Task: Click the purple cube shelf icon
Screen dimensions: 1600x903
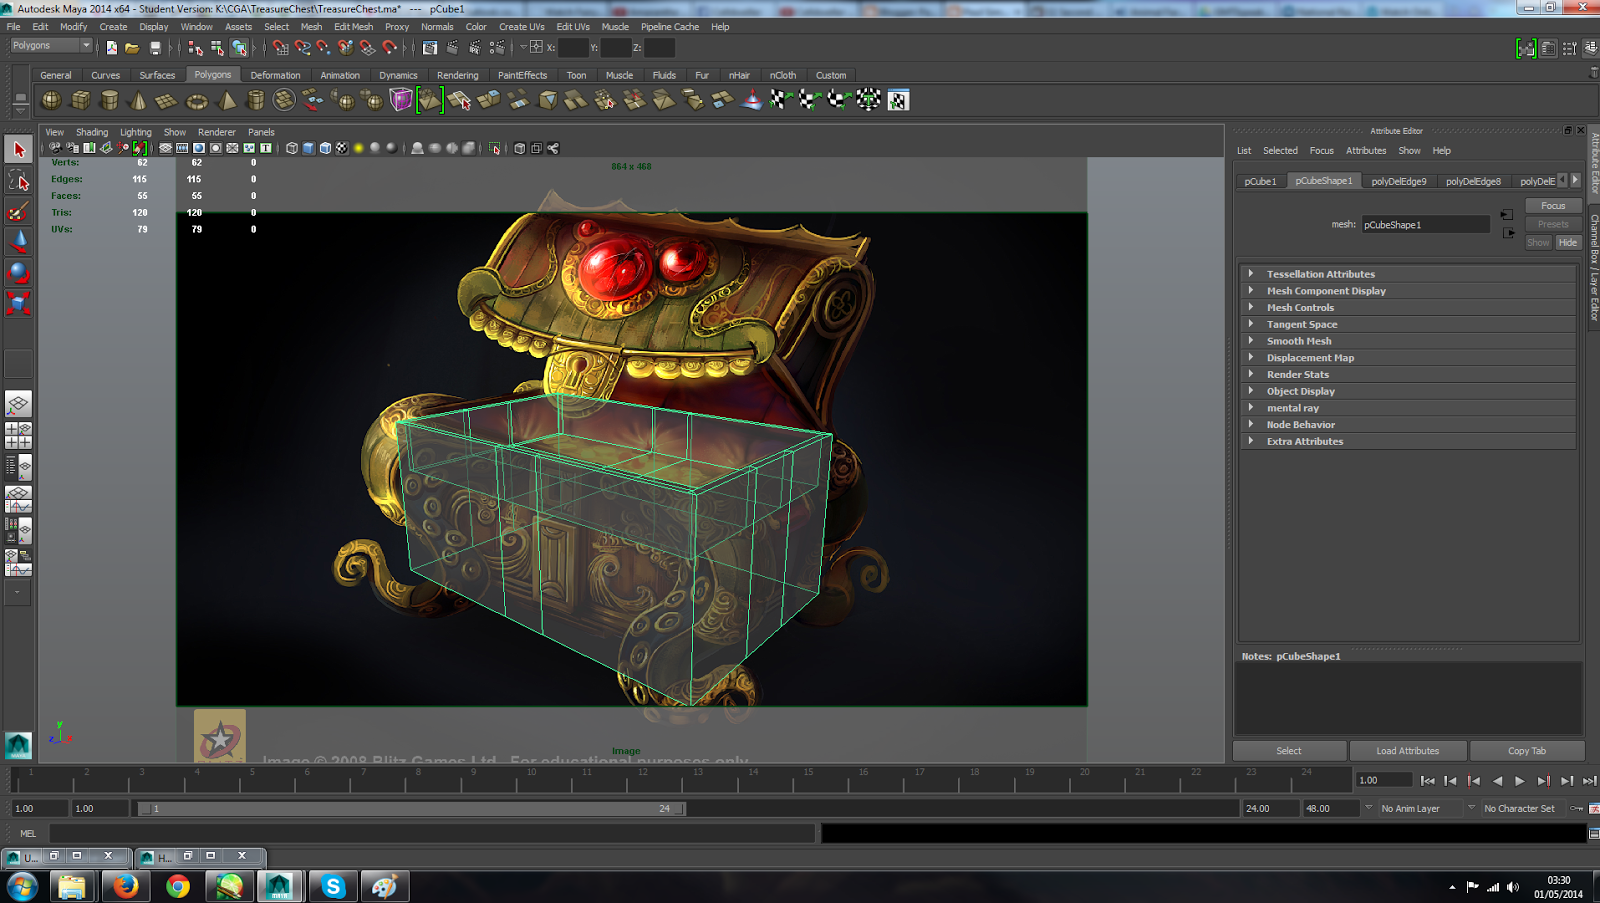Action: [401, 100]
